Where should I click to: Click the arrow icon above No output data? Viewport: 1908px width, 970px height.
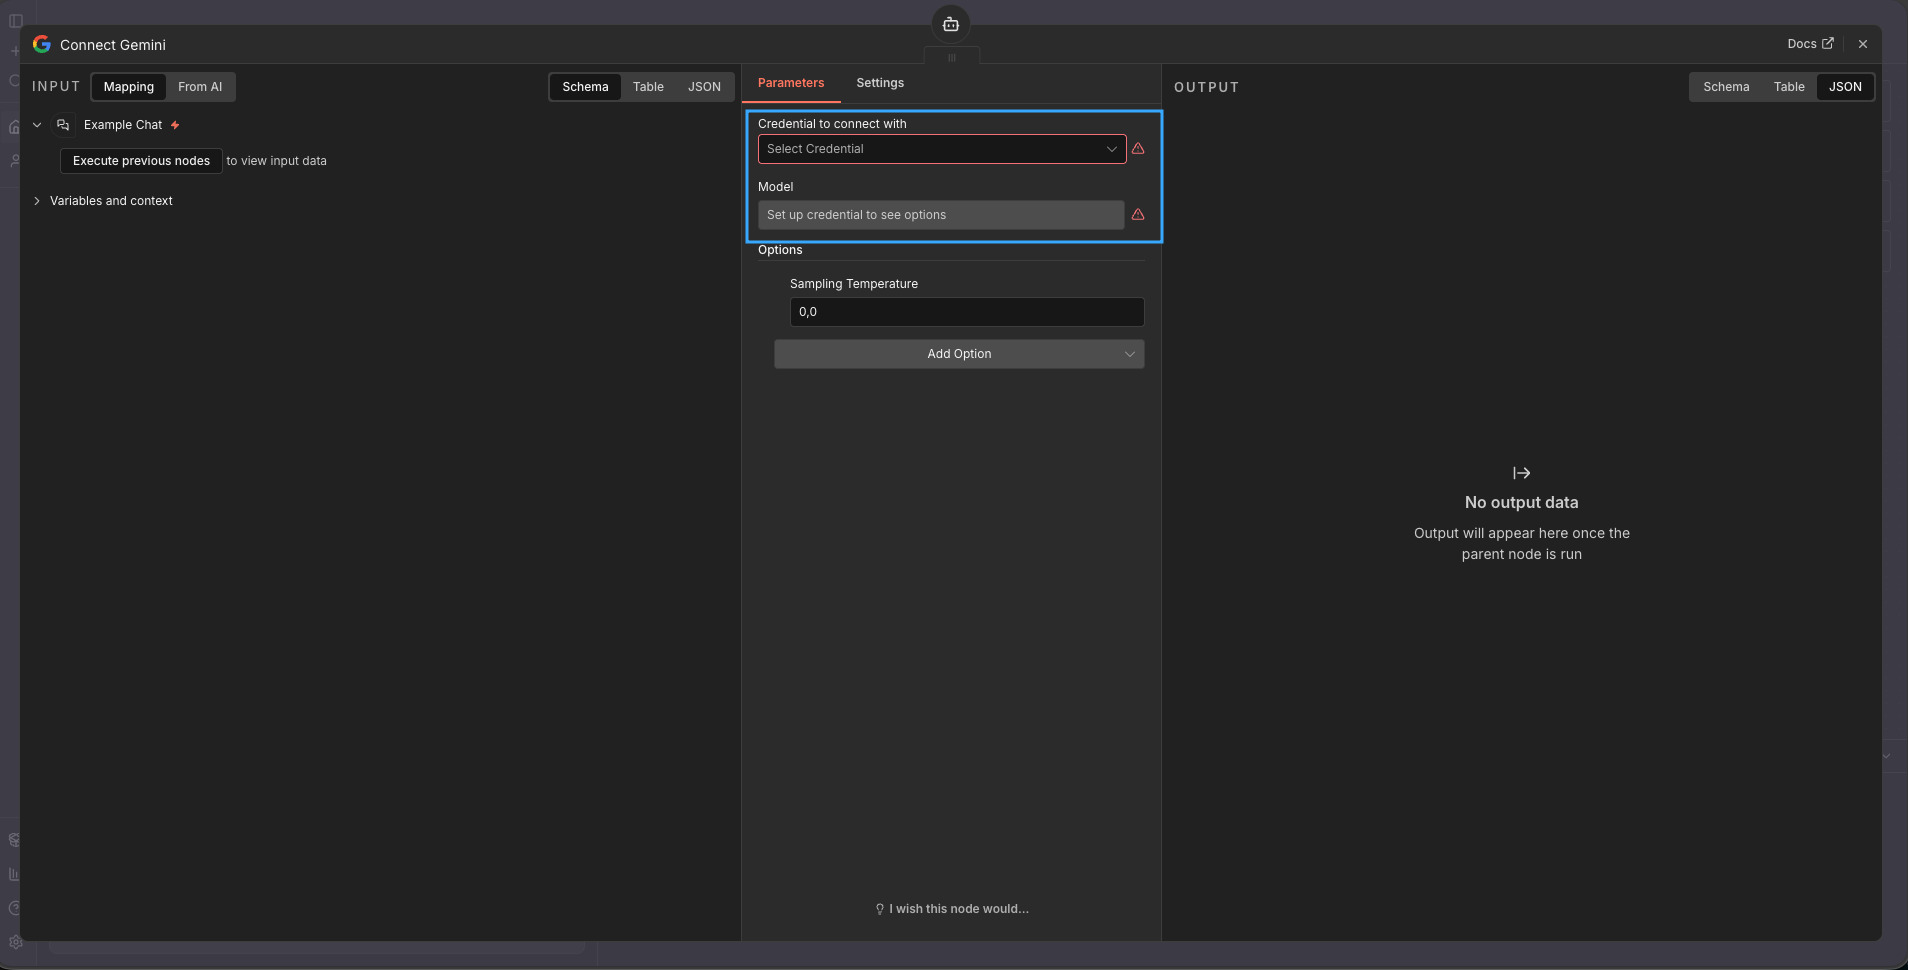1521,473
